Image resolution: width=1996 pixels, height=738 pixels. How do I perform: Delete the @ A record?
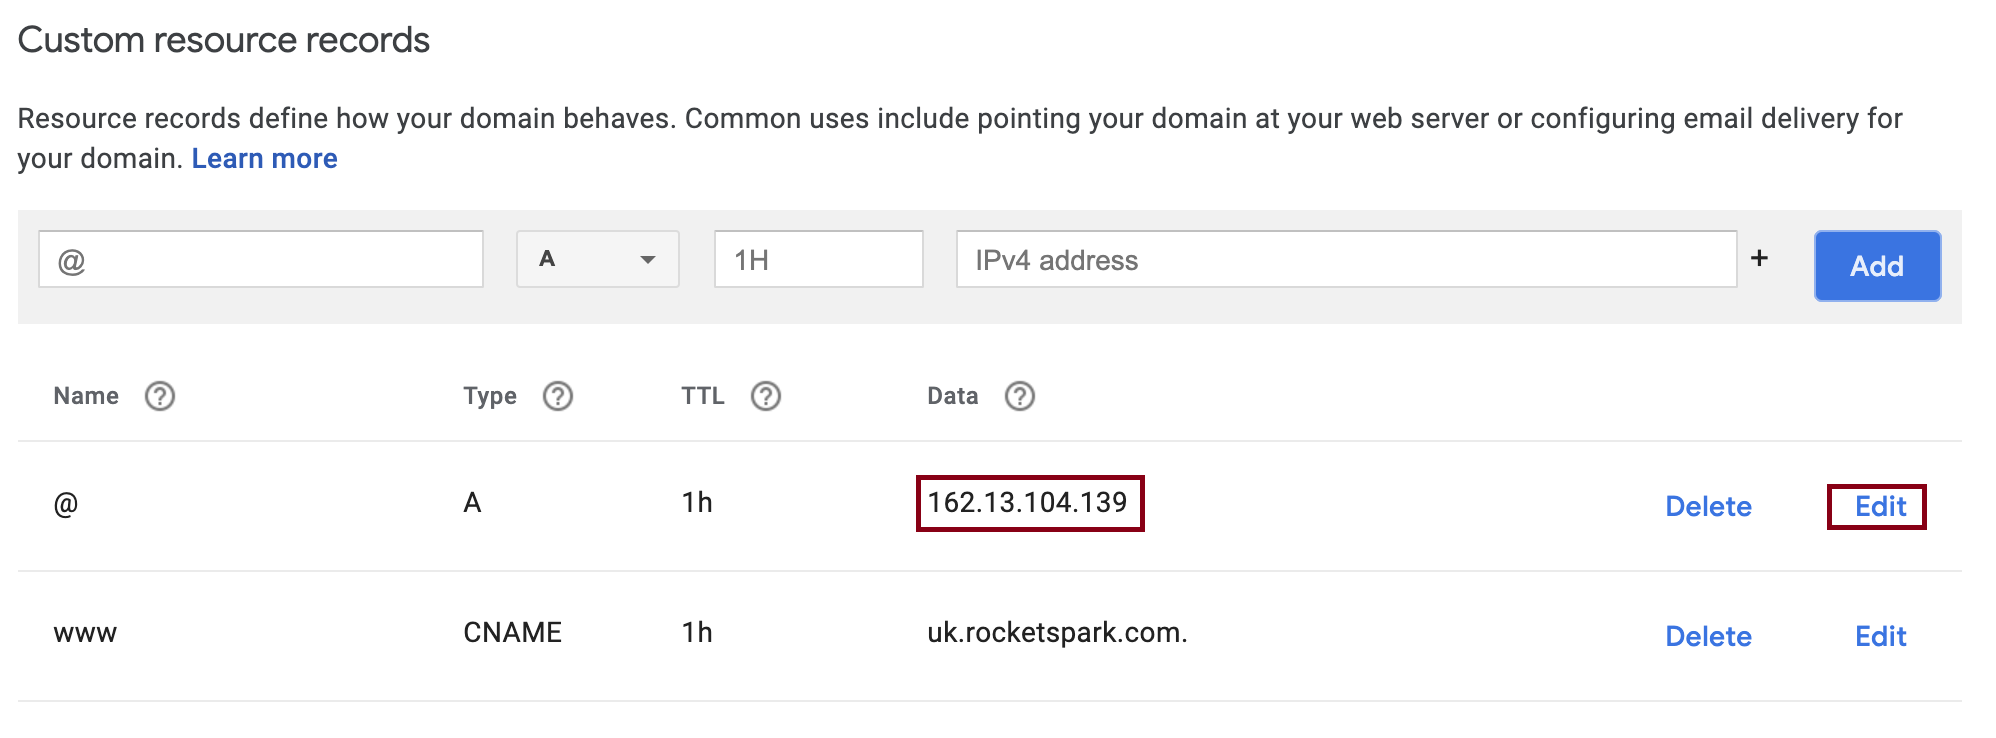click(x=1708, y=506)
